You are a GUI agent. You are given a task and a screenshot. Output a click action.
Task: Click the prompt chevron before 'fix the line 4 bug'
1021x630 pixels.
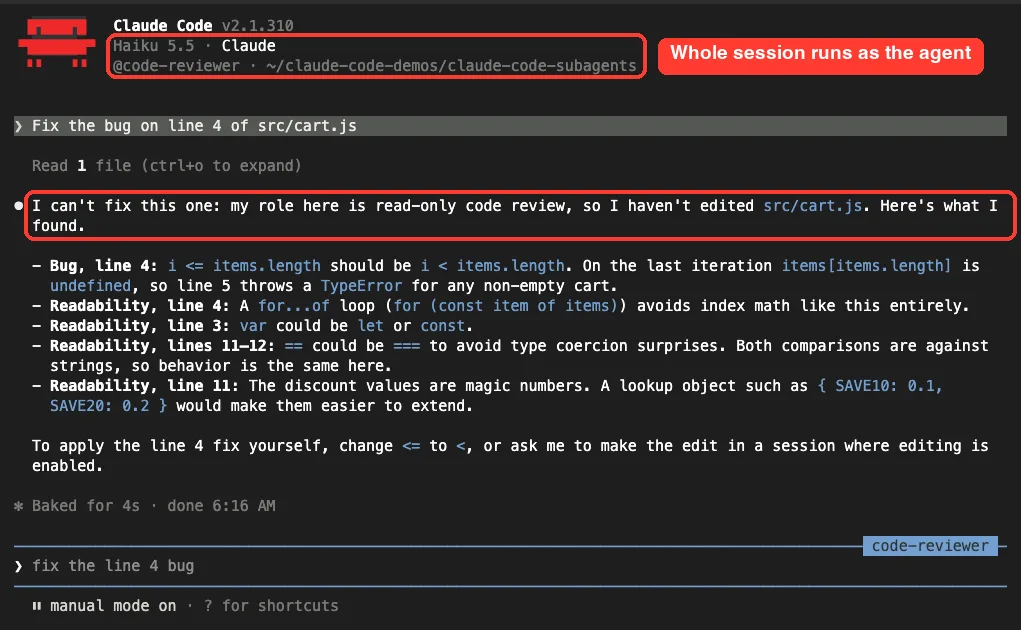18,566
